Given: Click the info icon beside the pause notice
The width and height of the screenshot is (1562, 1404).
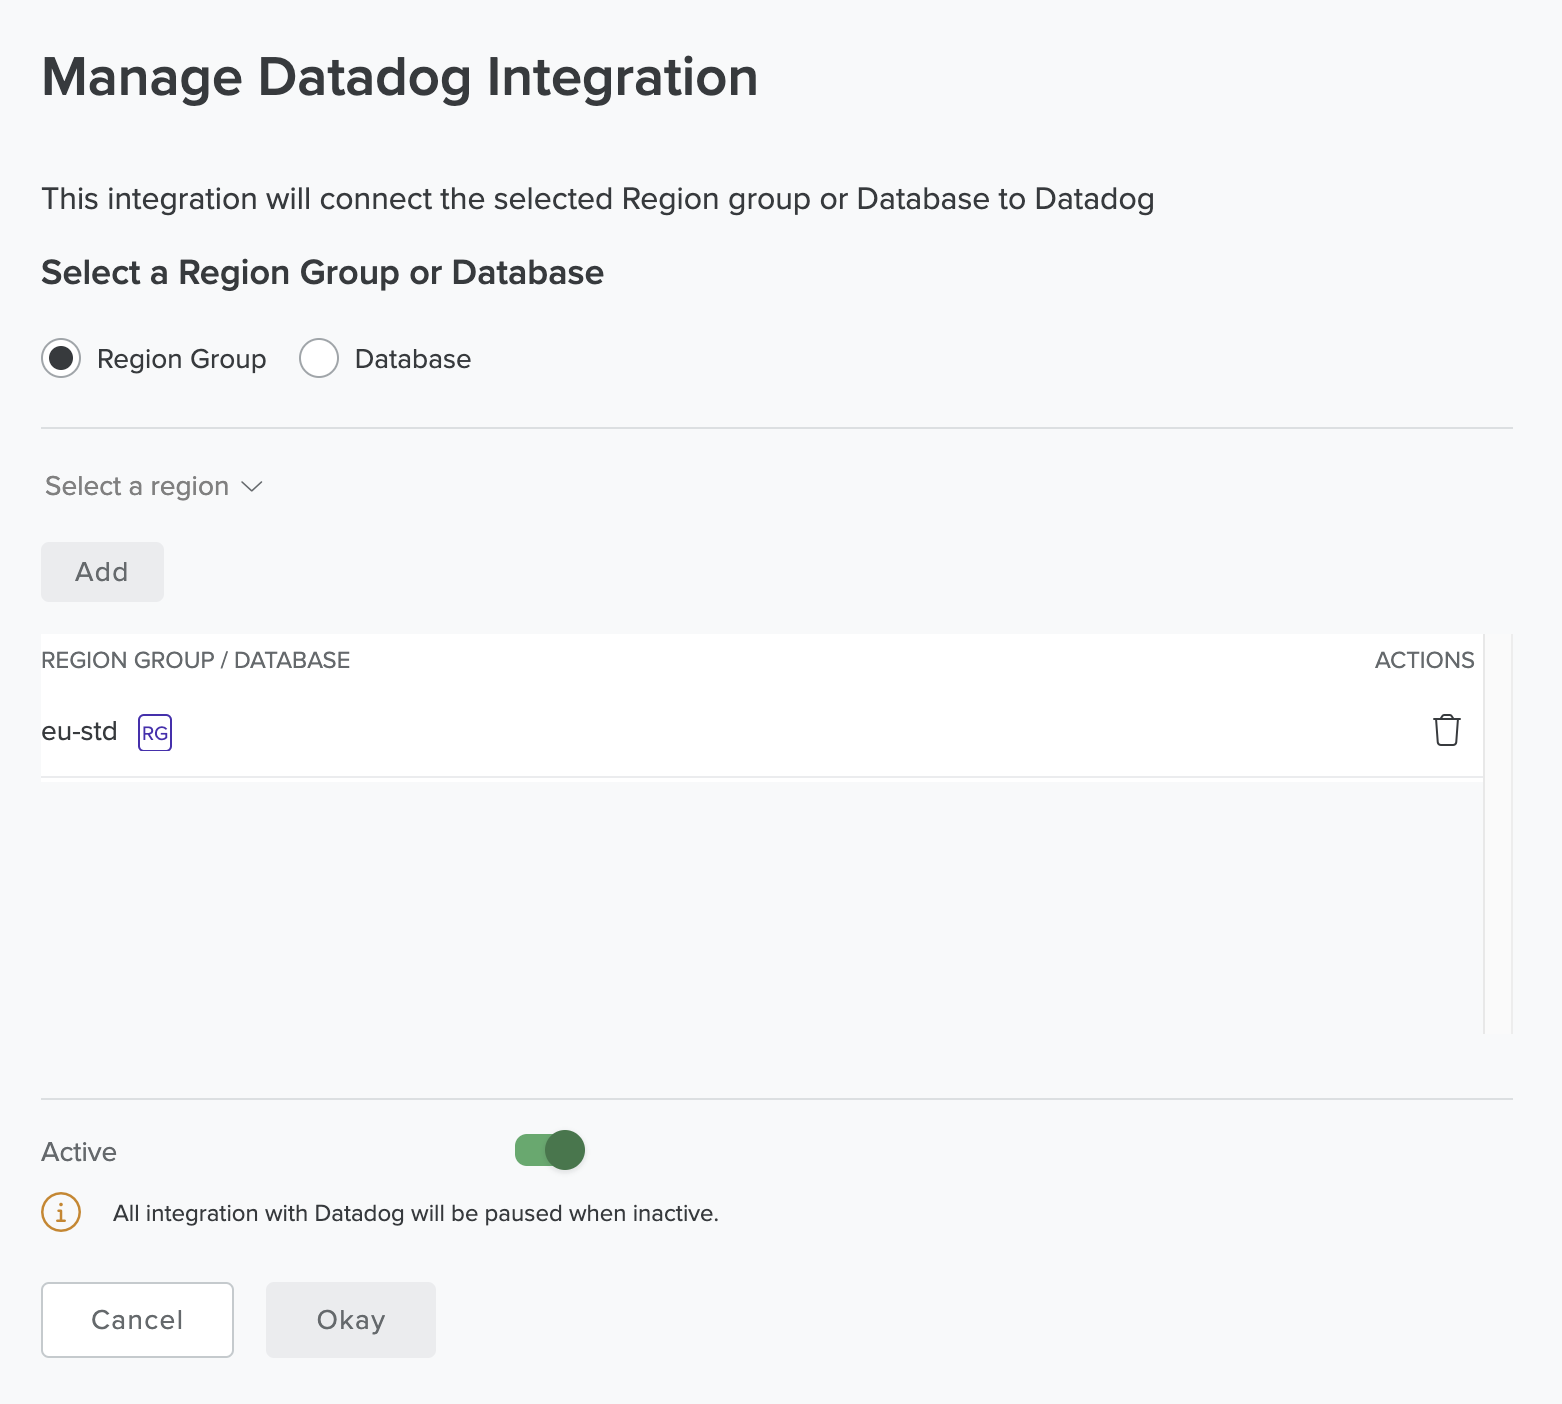Looking at the screenshot, I should click(x=61, y=1212).
